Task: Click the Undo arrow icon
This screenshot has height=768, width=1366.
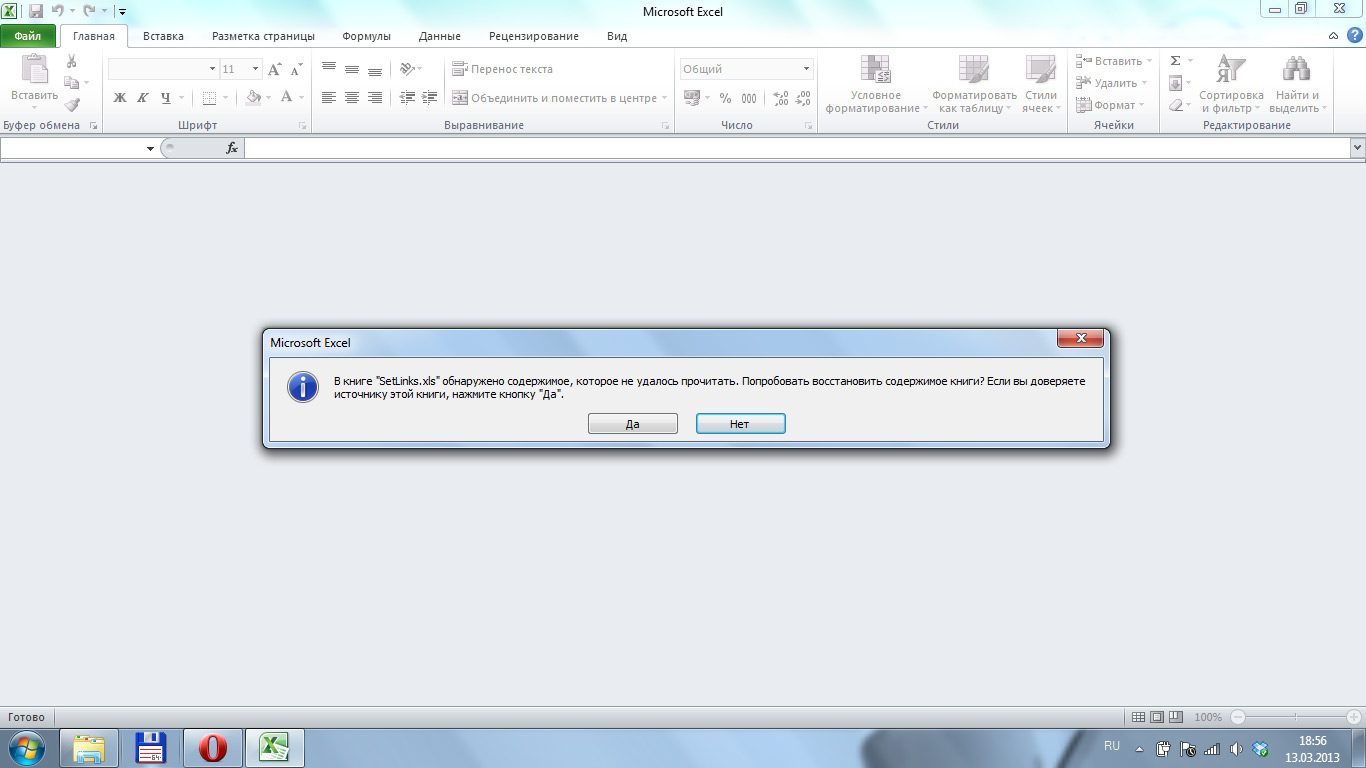Action: pyautogui.click(x=58, y=11)
